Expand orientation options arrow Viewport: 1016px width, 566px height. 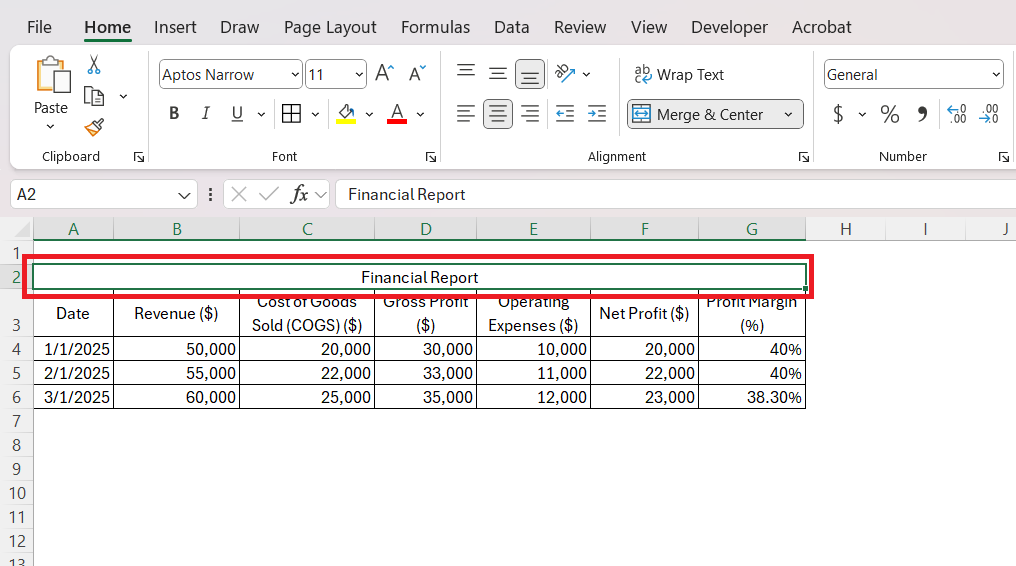pyautogui.click(x=586, y=74)
